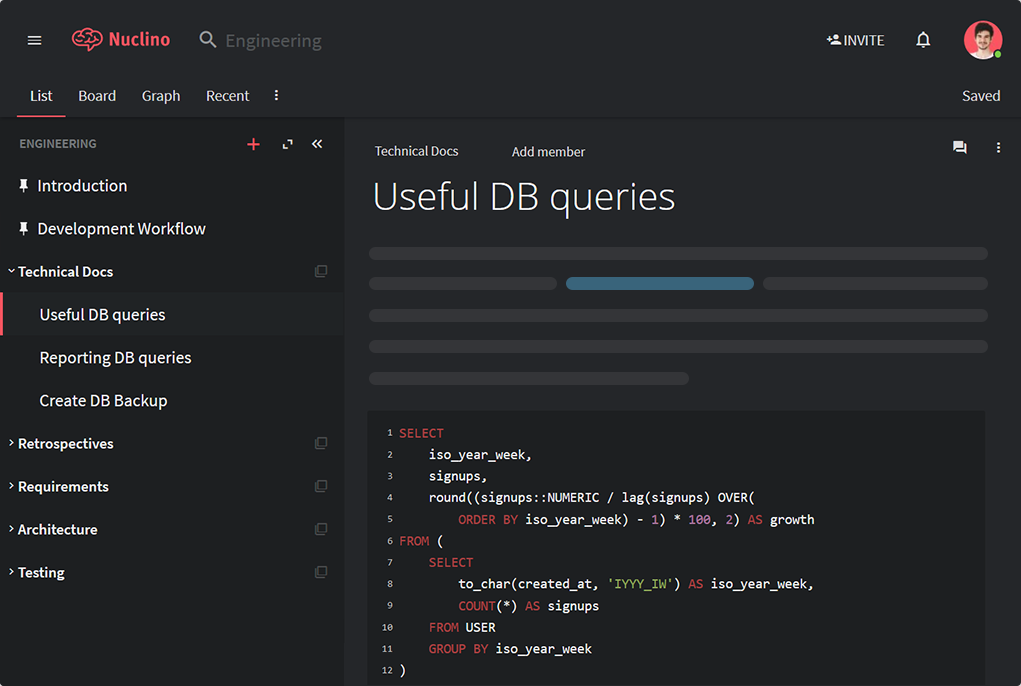Screen dimensions: 1021x686
Task: Open the comments panel icon
Action: click(960, 148)
